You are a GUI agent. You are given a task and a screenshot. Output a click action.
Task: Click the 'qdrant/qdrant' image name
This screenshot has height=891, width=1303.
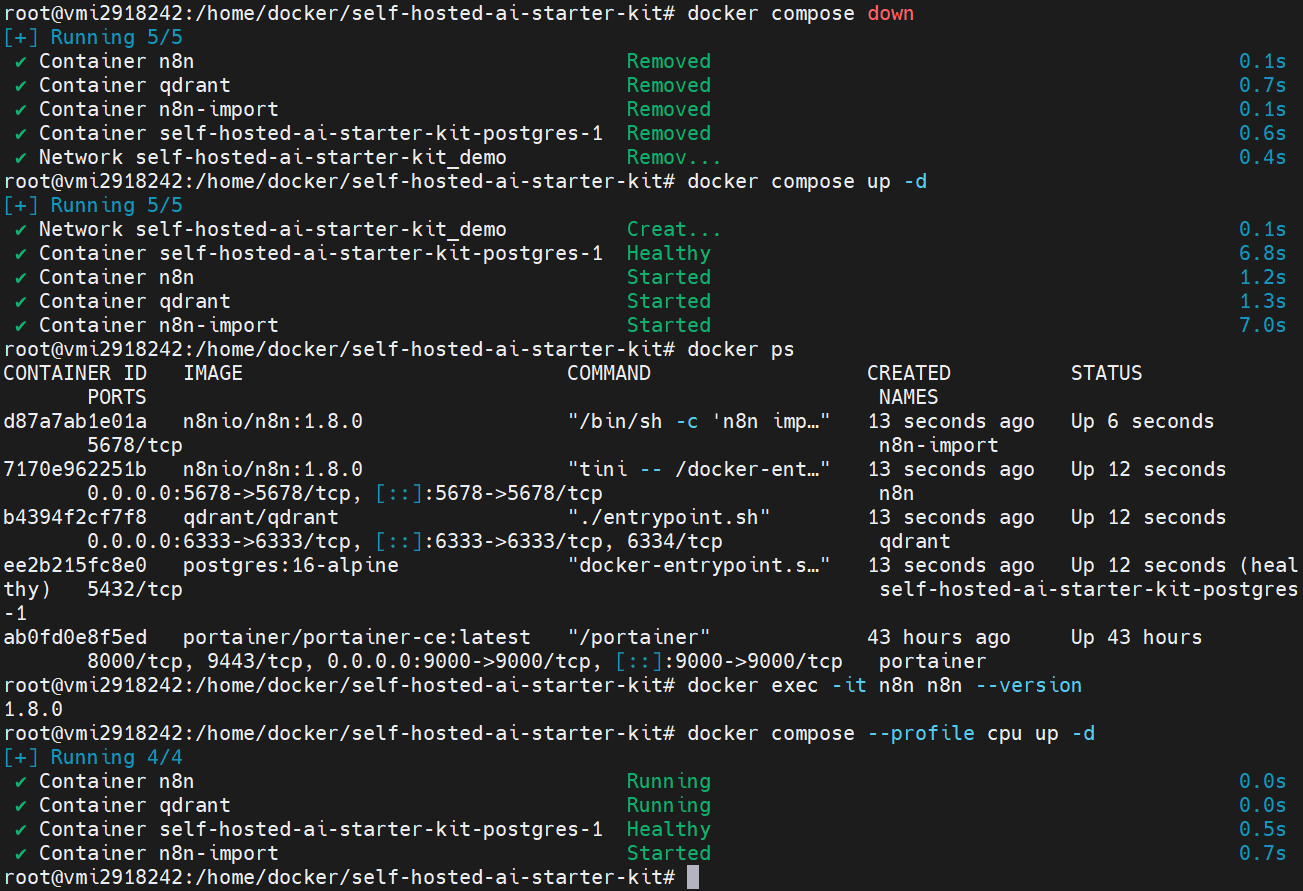coord(261,517)
